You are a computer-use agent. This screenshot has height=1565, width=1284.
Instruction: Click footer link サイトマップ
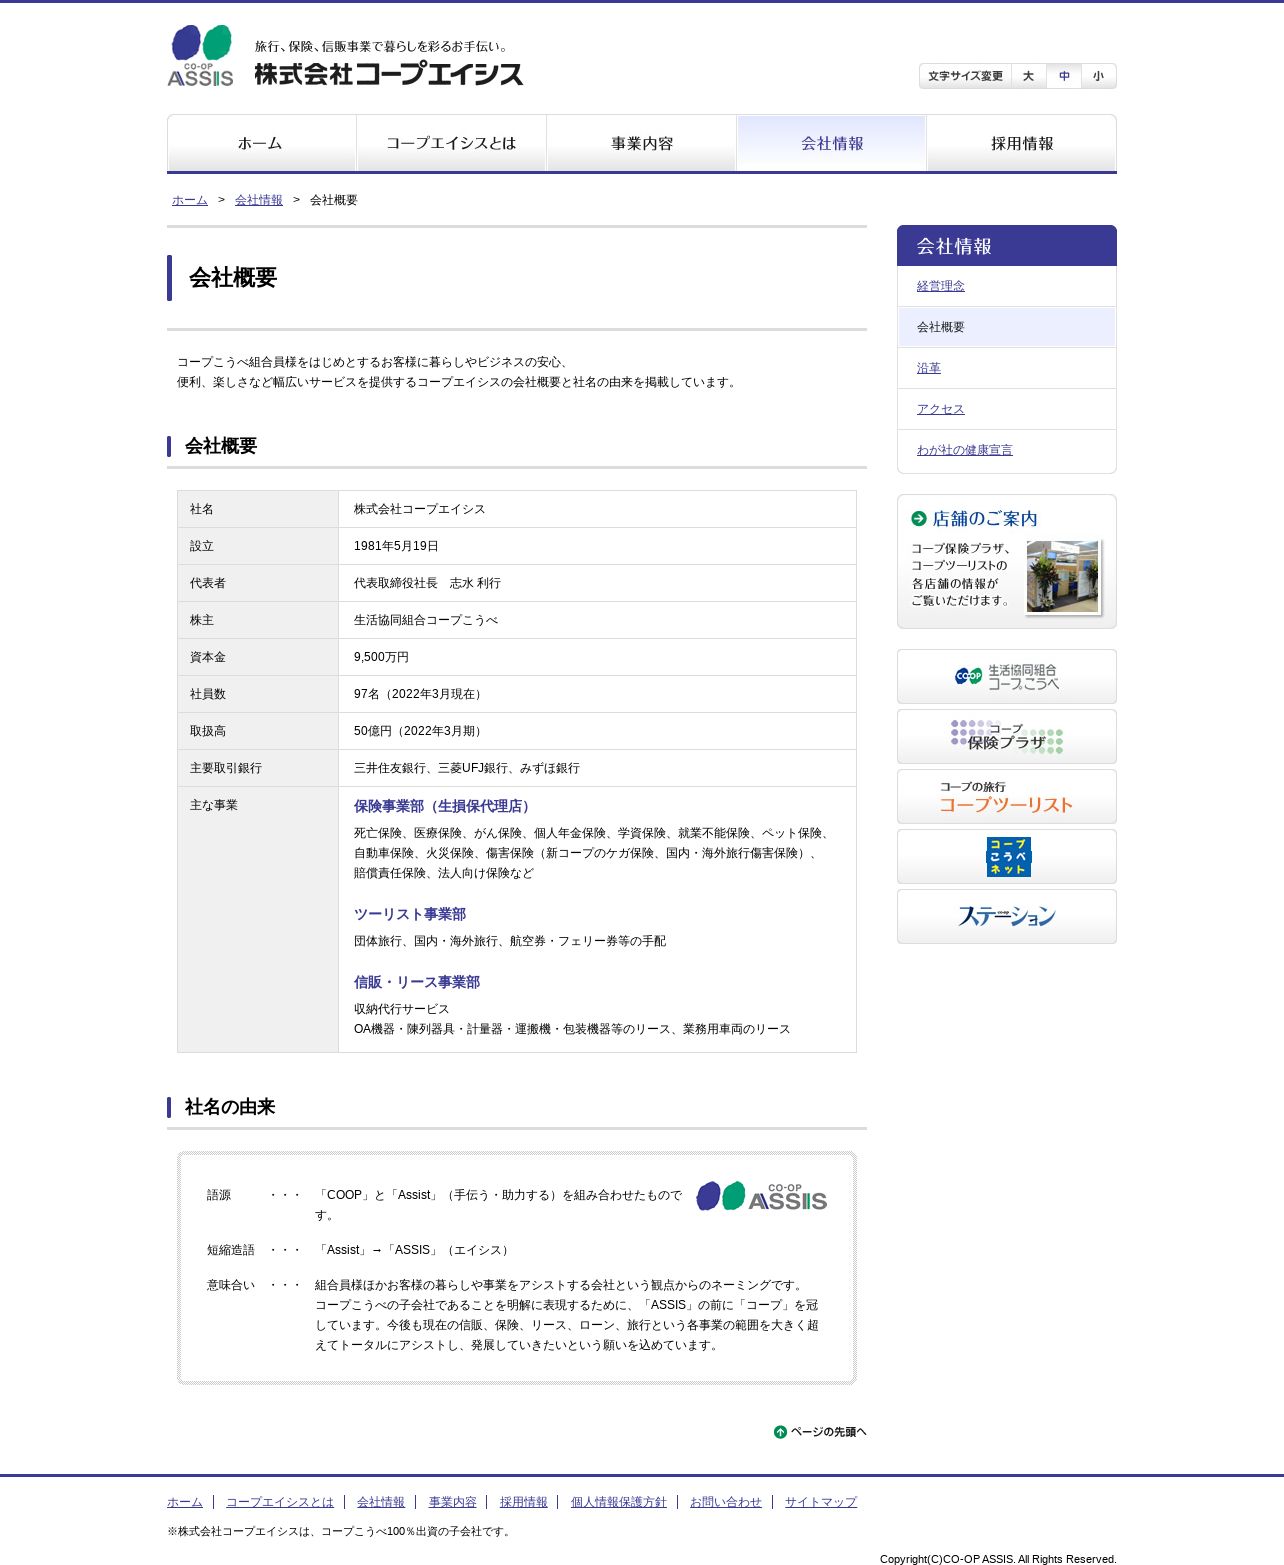[x=821, y=1502]
